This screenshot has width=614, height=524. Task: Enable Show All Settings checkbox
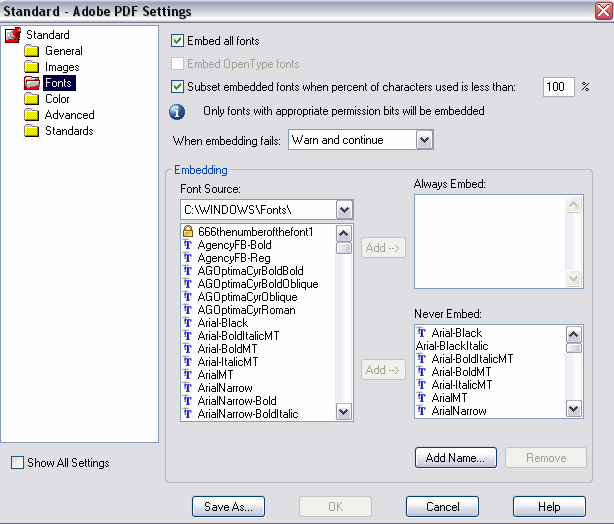point(17,463)
